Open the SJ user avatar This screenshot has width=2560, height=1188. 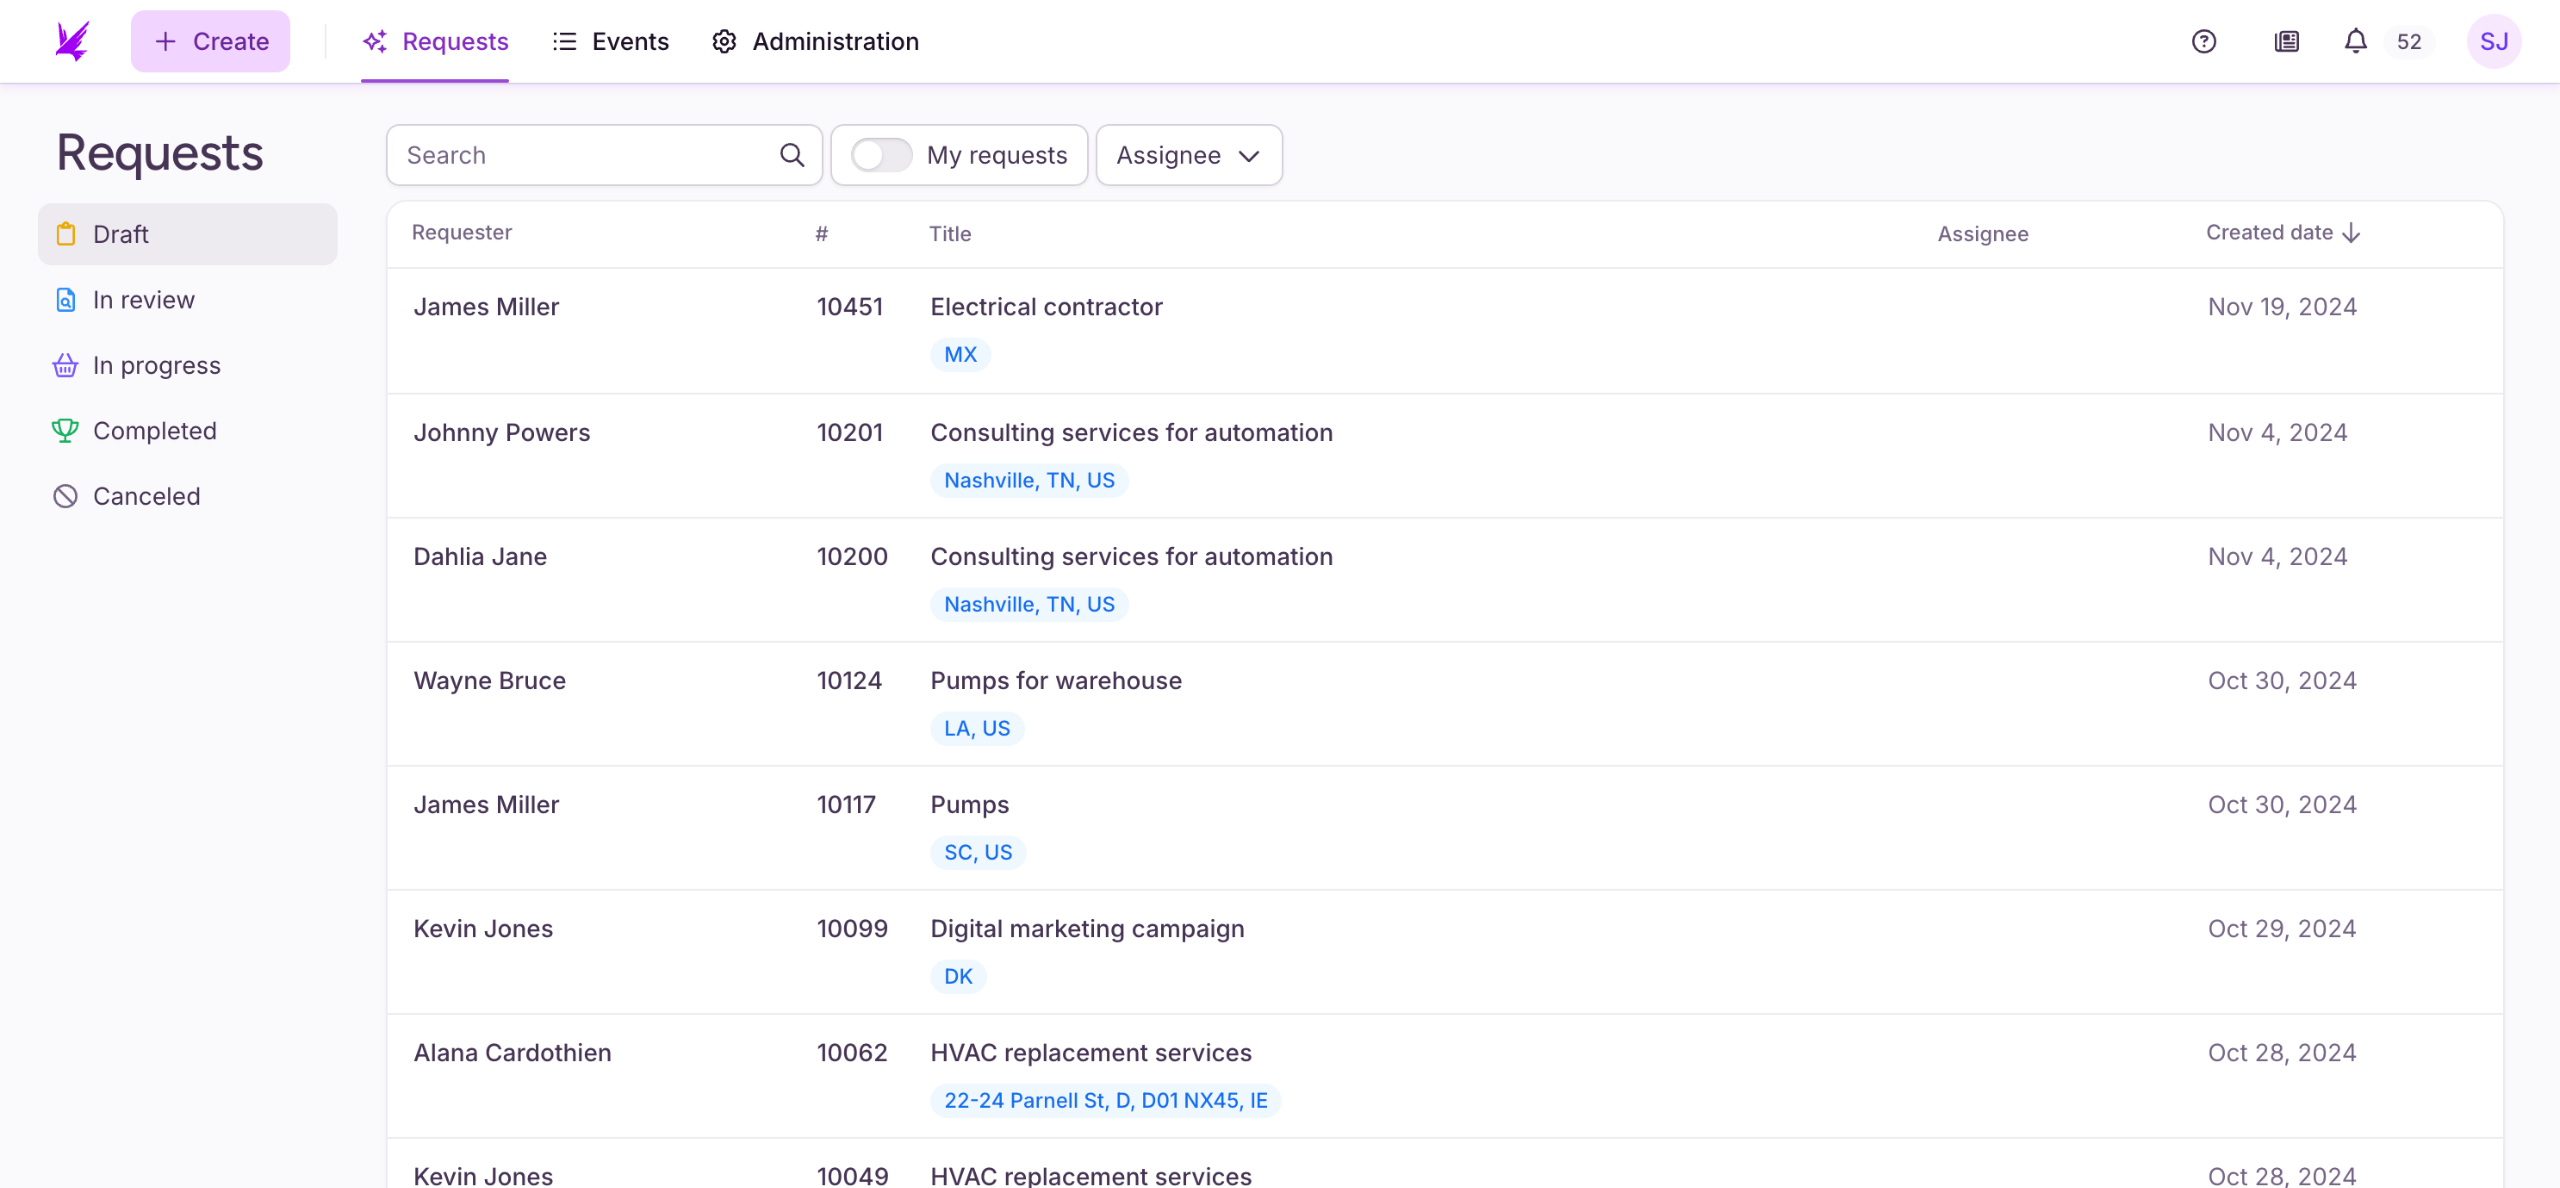2493,41
